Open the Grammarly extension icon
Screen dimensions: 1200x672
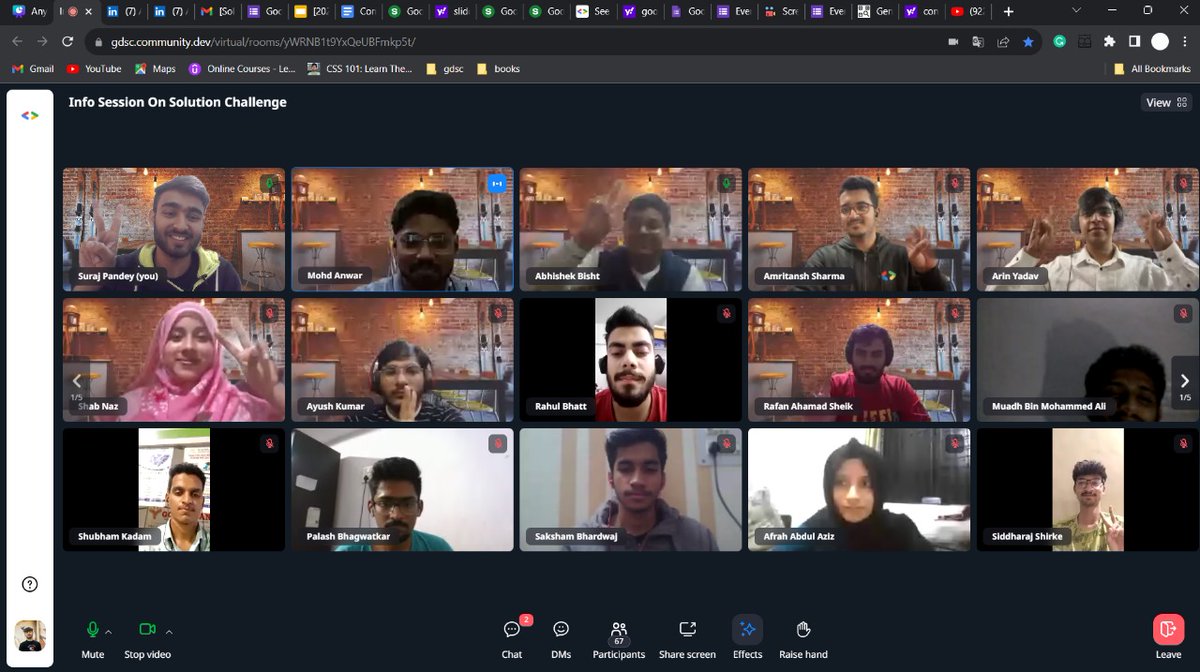click(1060, 42)
